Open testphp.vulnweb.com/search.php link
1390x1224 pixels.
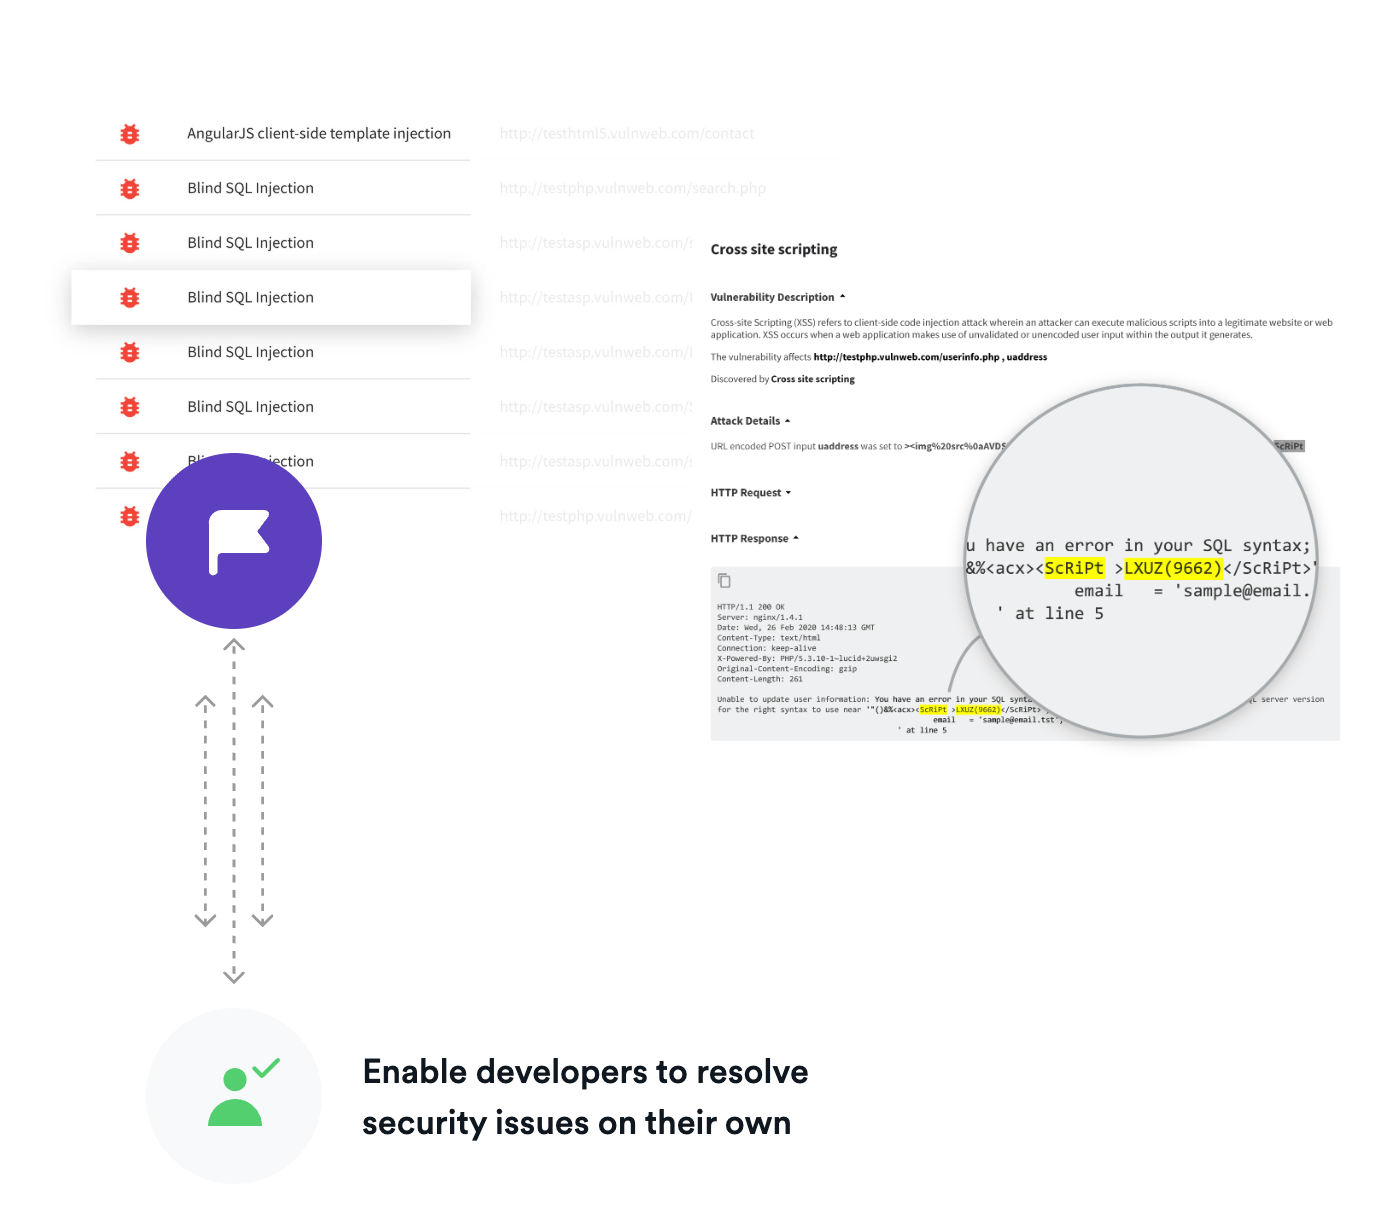point(632,188)
